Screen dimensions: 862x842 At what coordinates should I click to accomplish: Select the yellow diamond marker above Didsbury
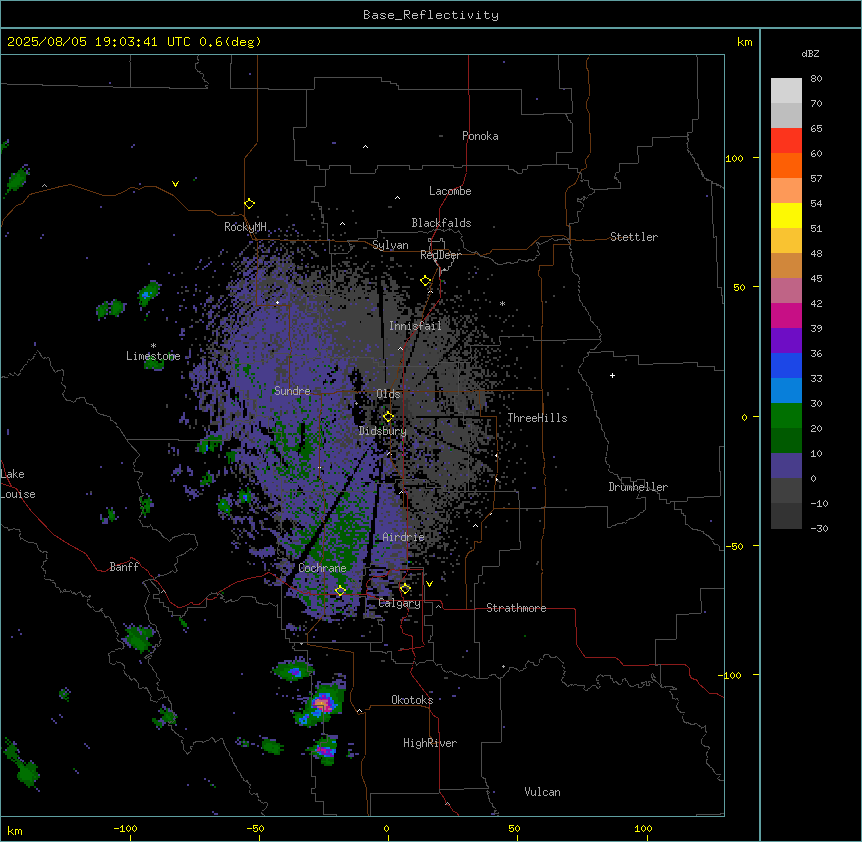click(388, 417)
